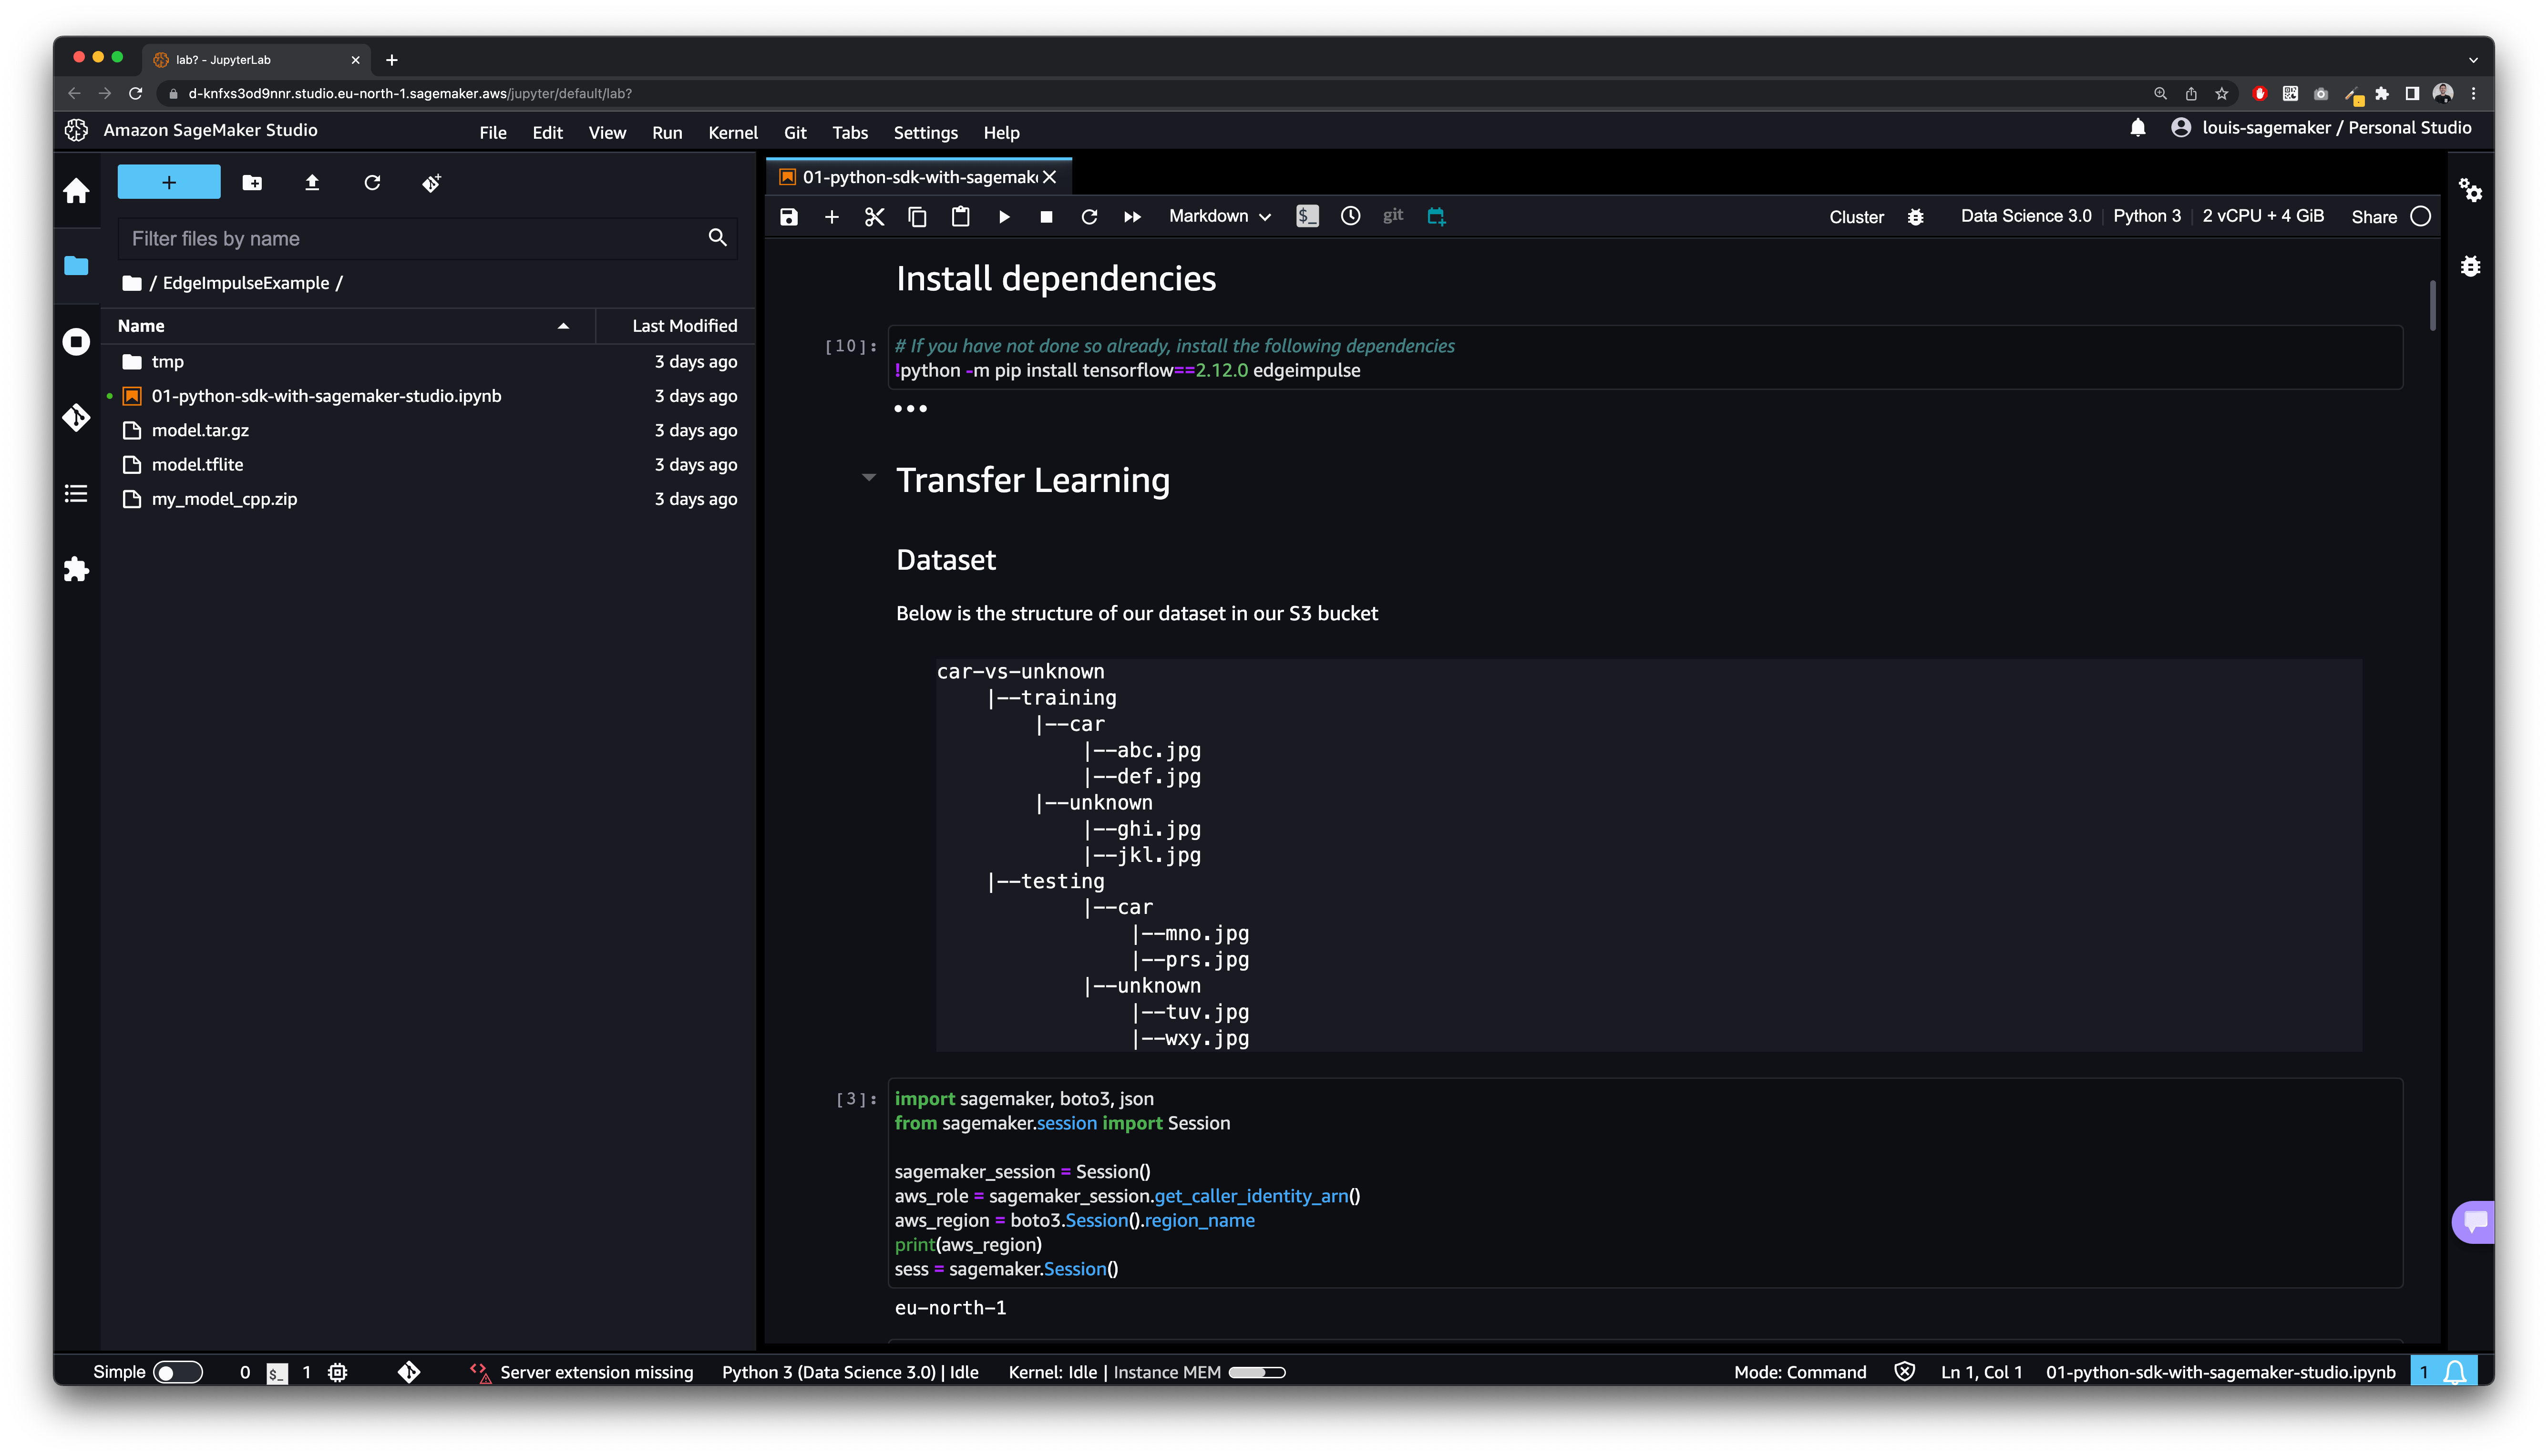Click the Share button
Image resolution: width=2548 pixels, height=1456 pixels.
coord(2374,216)
